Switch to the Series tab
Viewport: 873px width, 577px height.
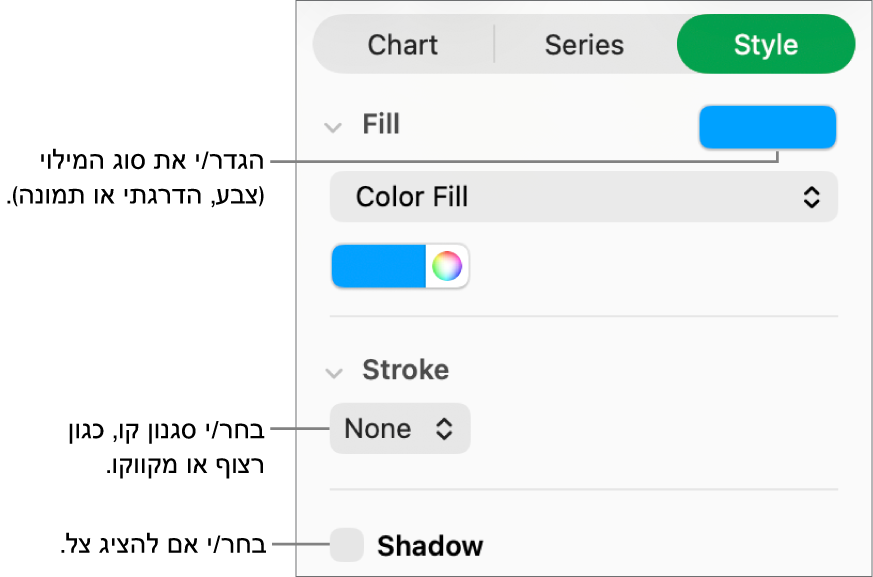(584, 45)
